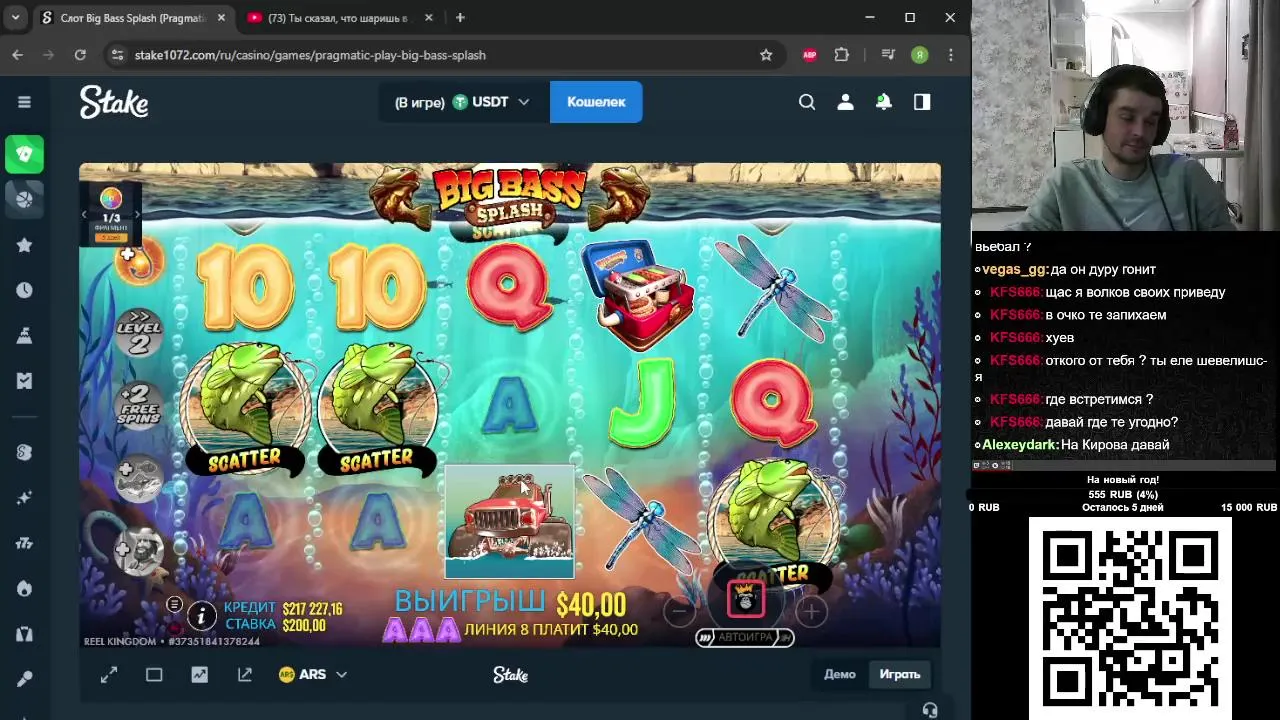1280x720 pixels.
Task: Switch to Демо mode
Action: [x=840, y=674]
